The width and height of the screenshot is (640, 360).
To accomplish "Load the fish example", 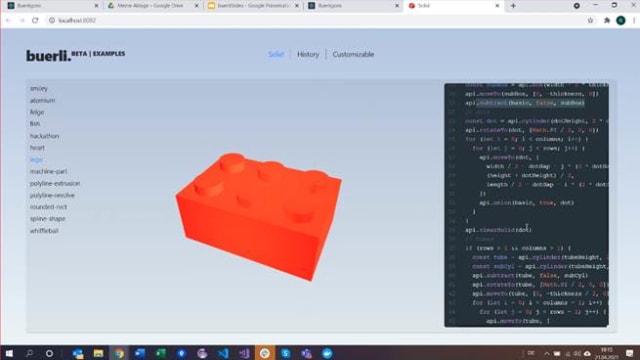I will pyautogui.click(x=35, y=124).
